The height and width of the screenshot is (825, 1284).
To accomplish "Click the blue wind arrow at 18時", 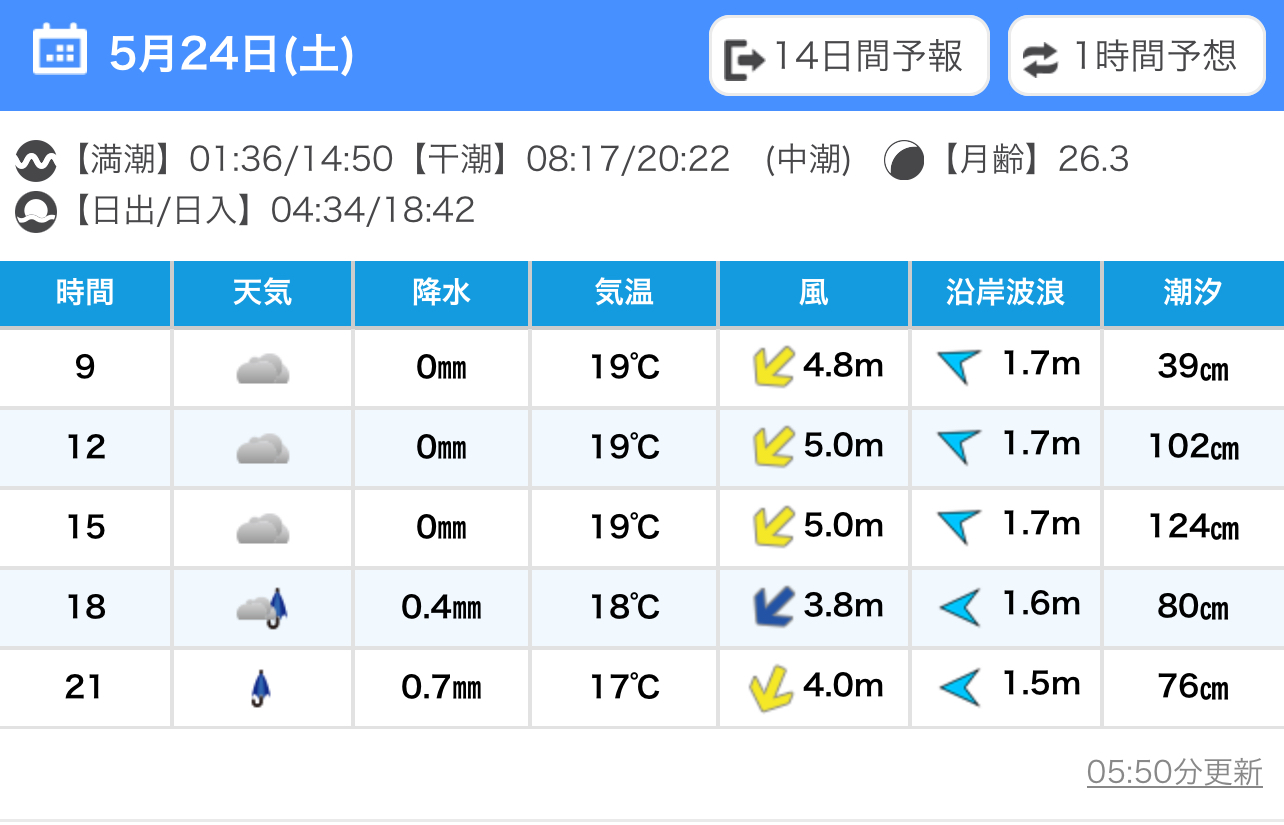I will 773,607.
